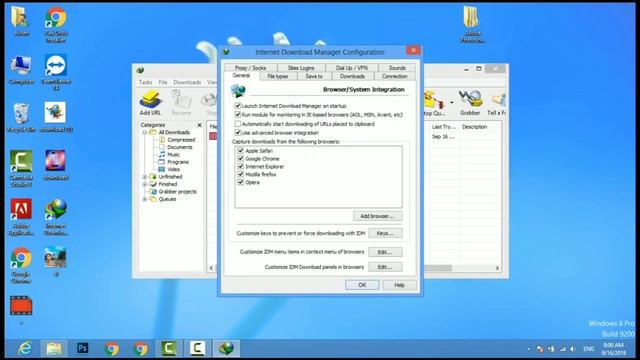Viewport: 640px width, 360px height.
Task: Select the Adobe Photoshop folder on desktop
Action: (472, 24)
